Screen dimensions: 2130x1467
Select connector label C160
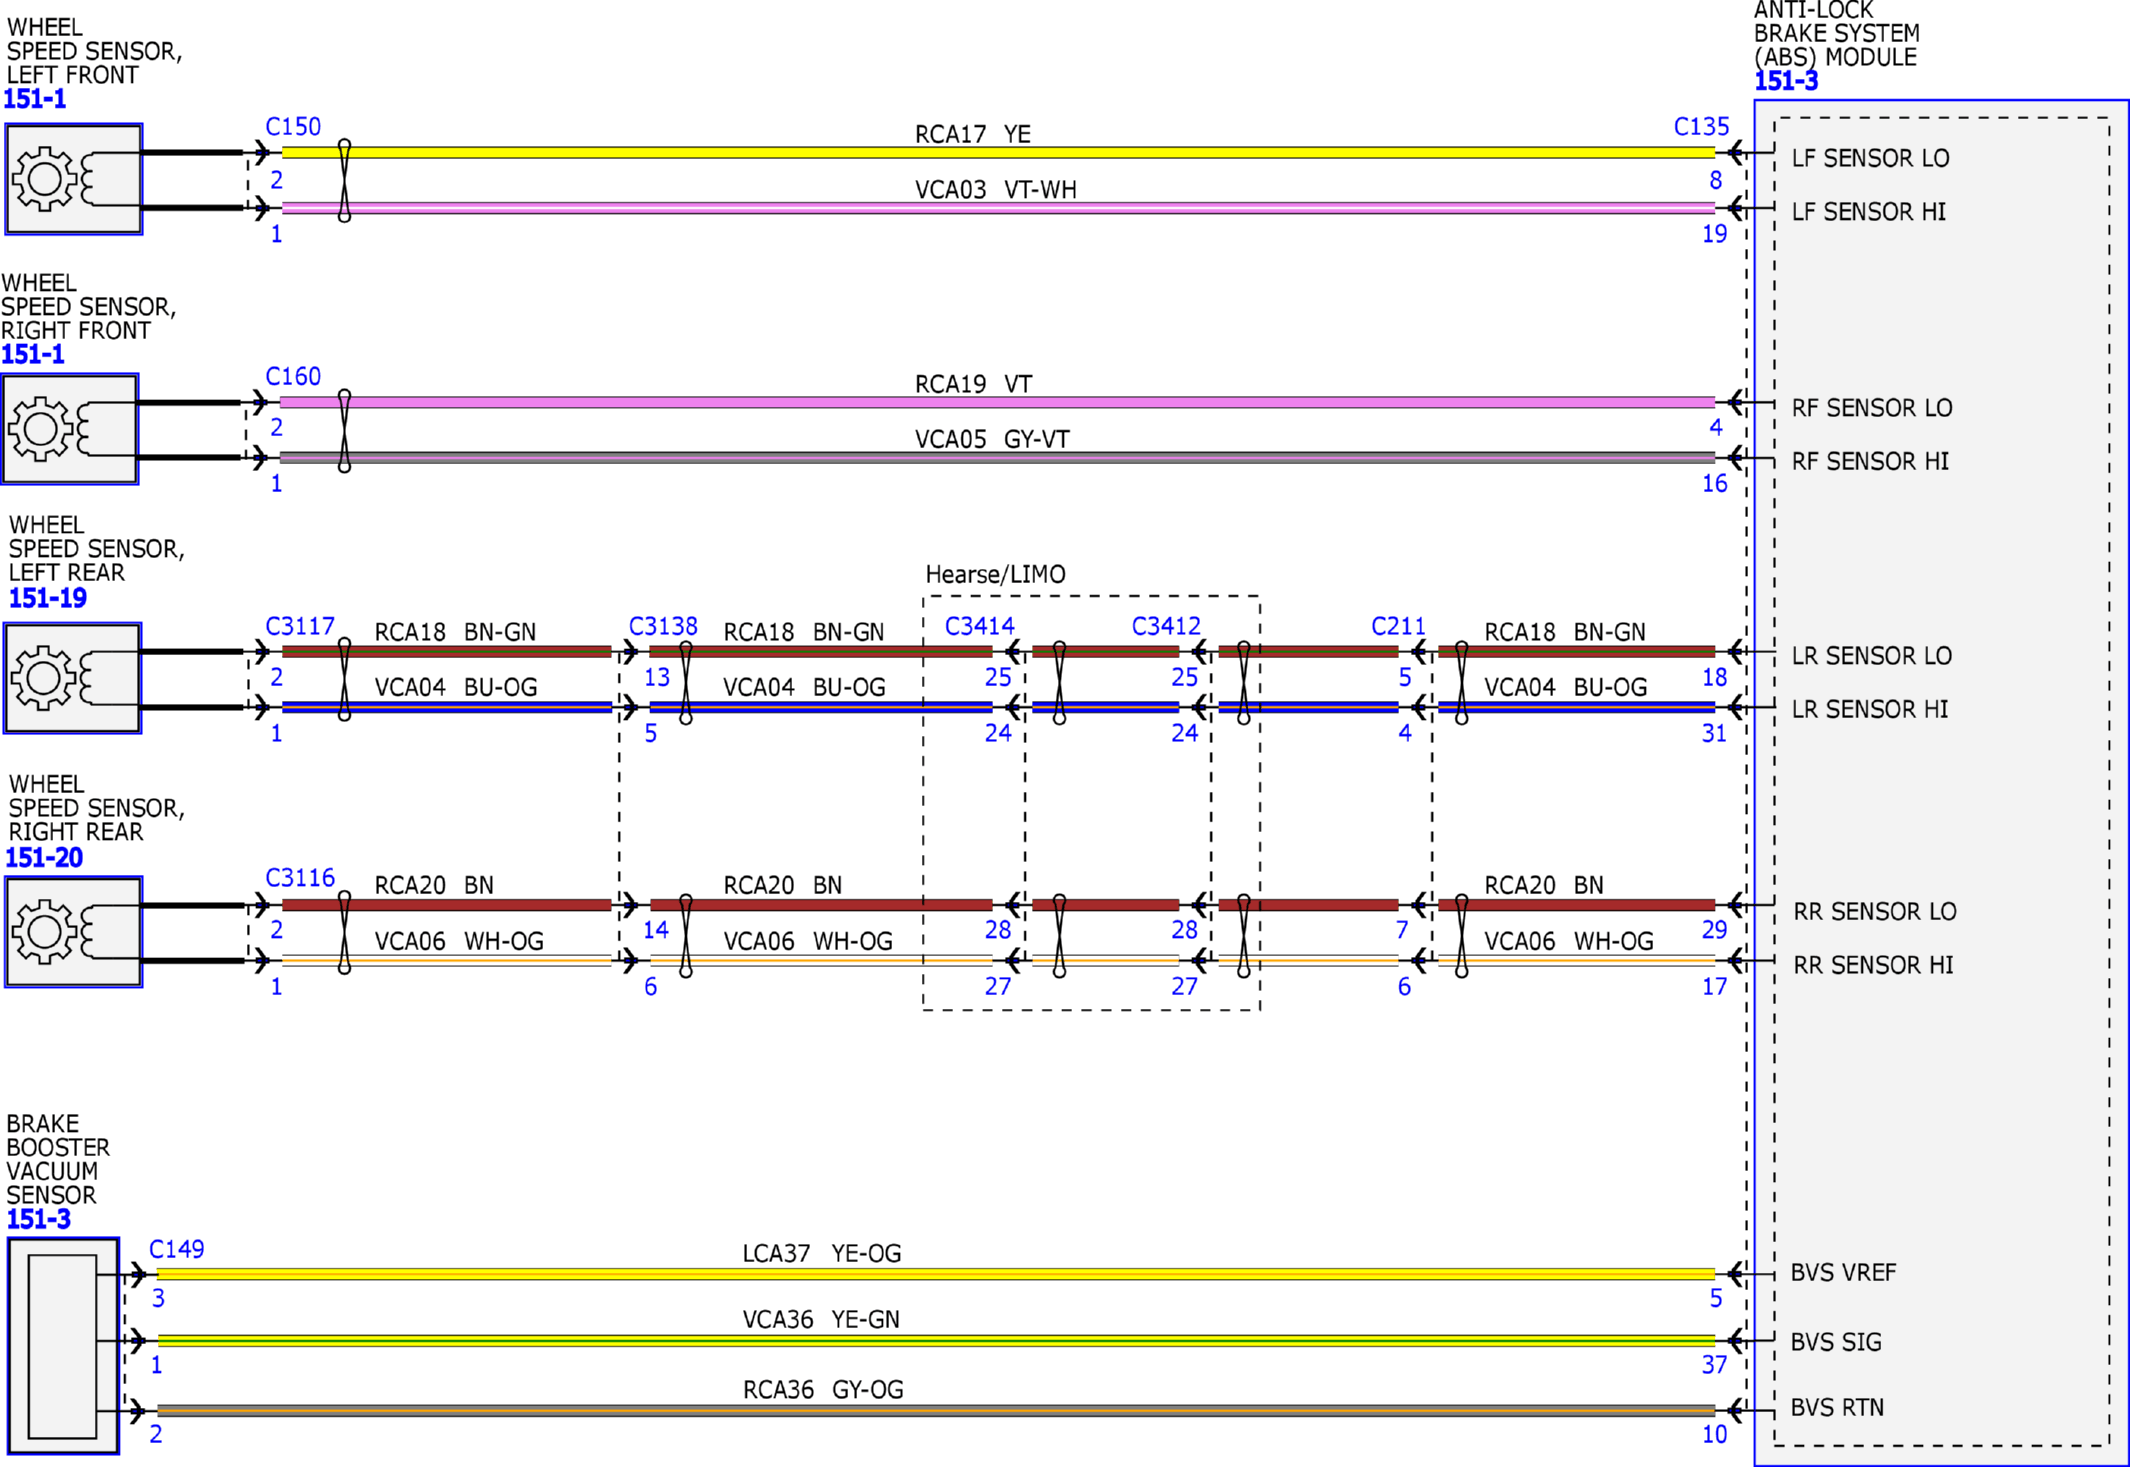(293, 377)
